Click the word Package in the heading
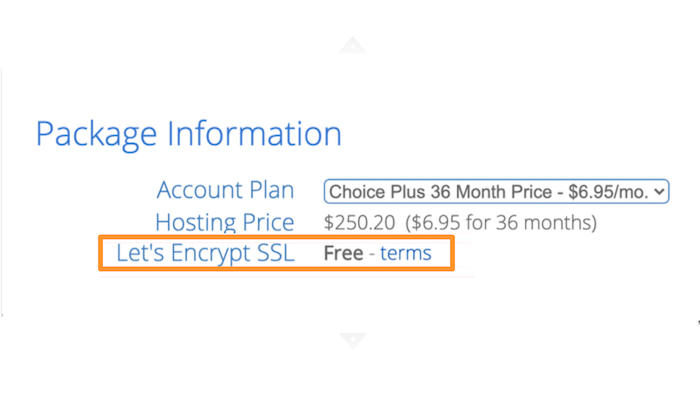 pos(96,134)
